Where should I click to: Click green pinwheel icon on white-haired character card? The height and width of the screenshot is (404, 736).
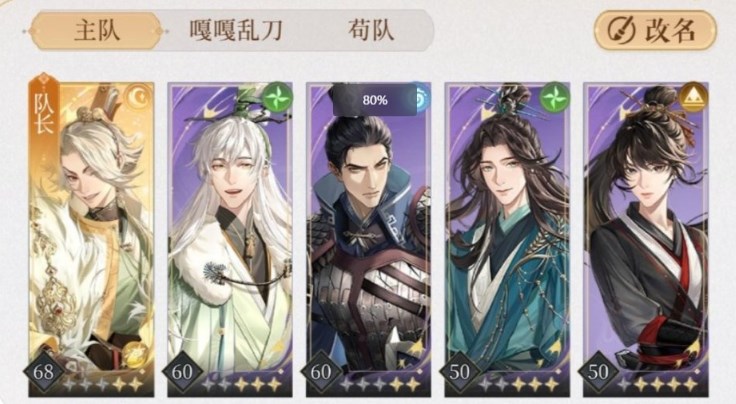pos(278,97)
